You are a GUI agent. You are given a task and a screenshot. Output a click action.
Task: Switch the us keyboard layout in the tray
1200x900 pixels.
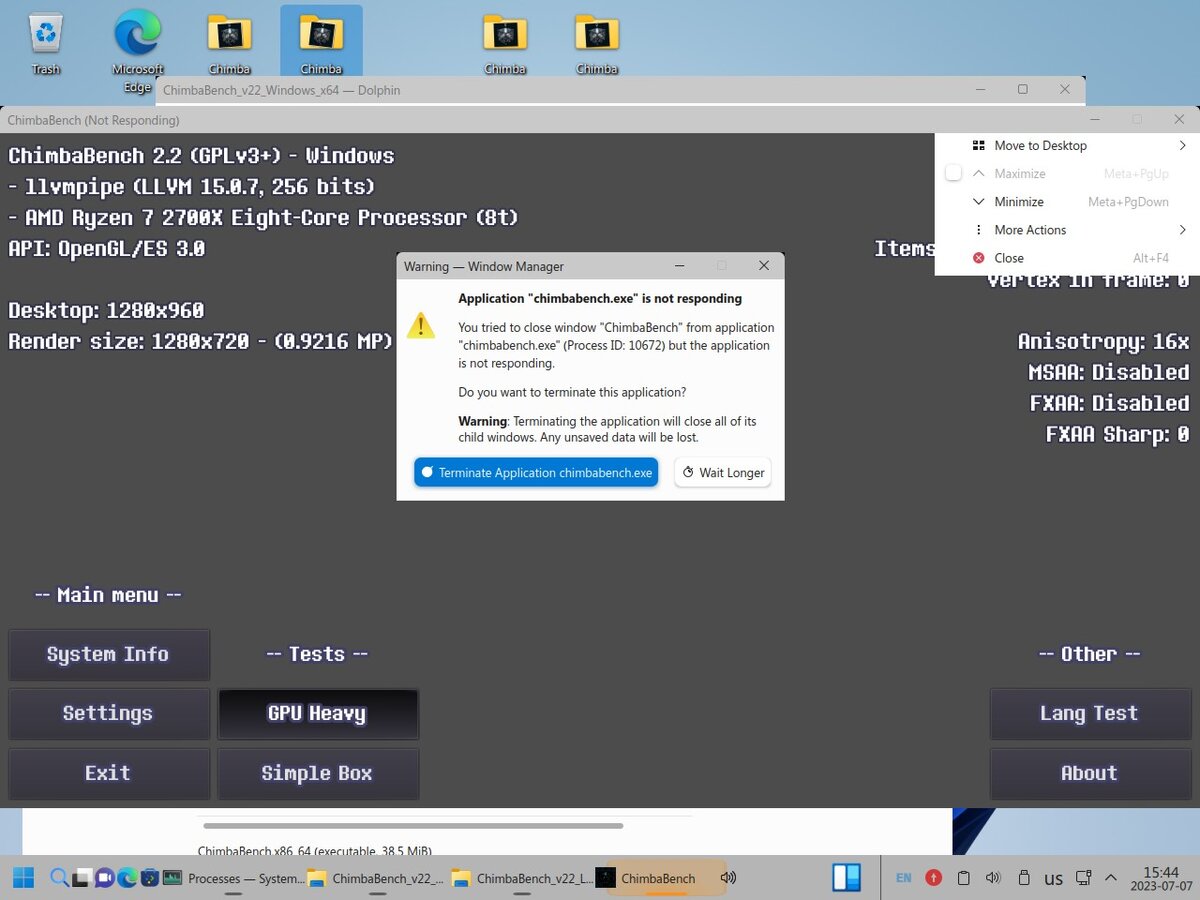tap(1053, 877)
